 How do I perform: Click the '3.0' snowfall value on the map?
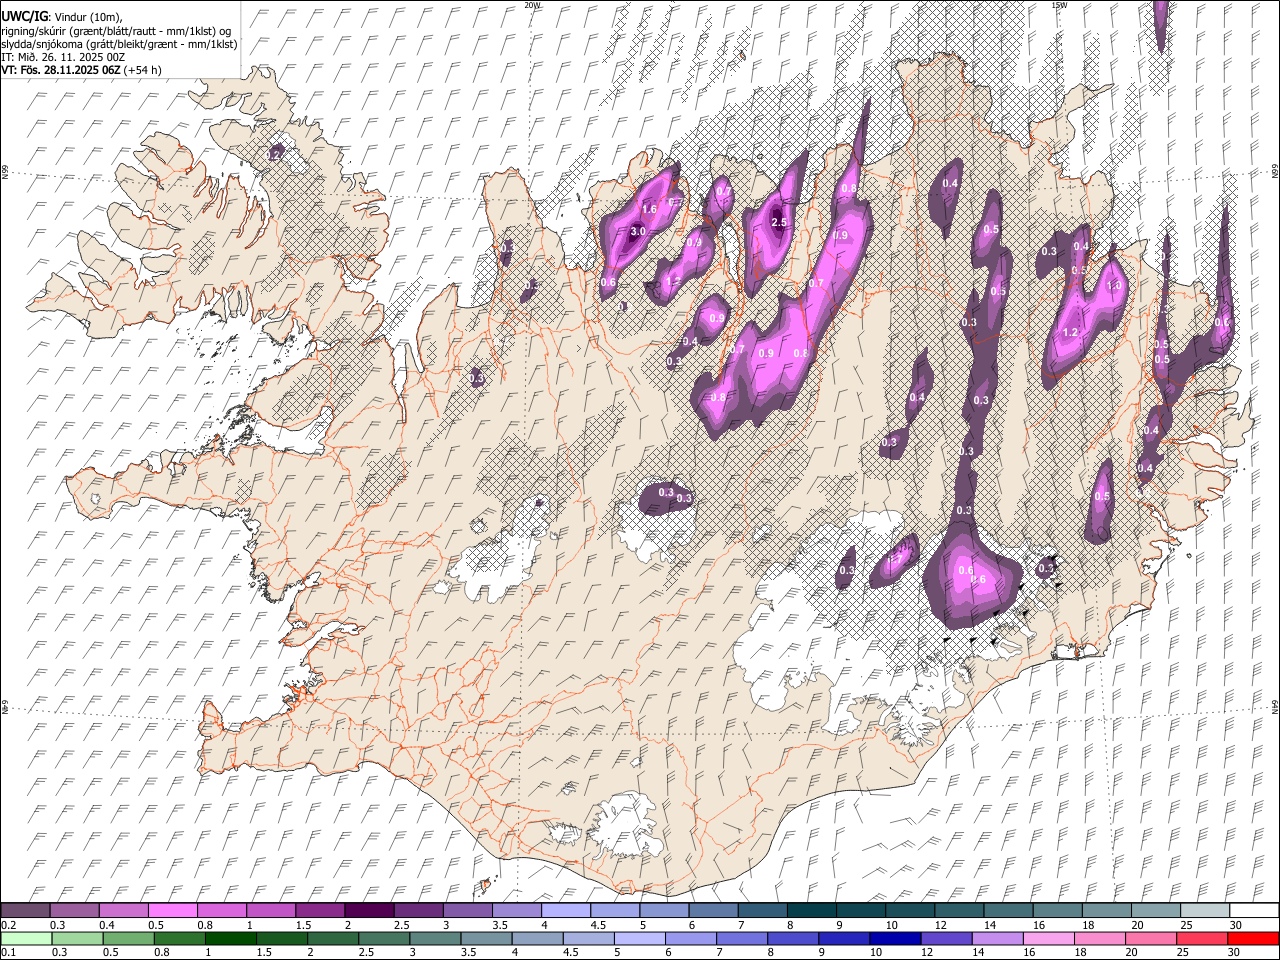638,232
